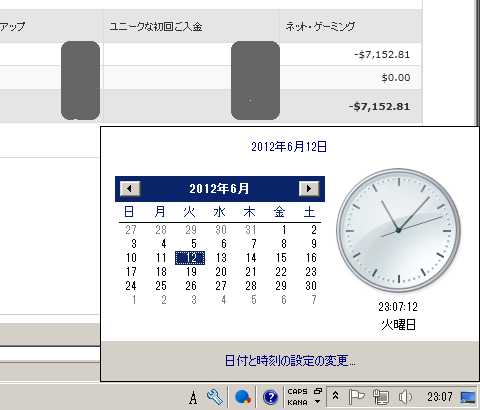Click the blue ball language bar icon

tap(243, 397)
